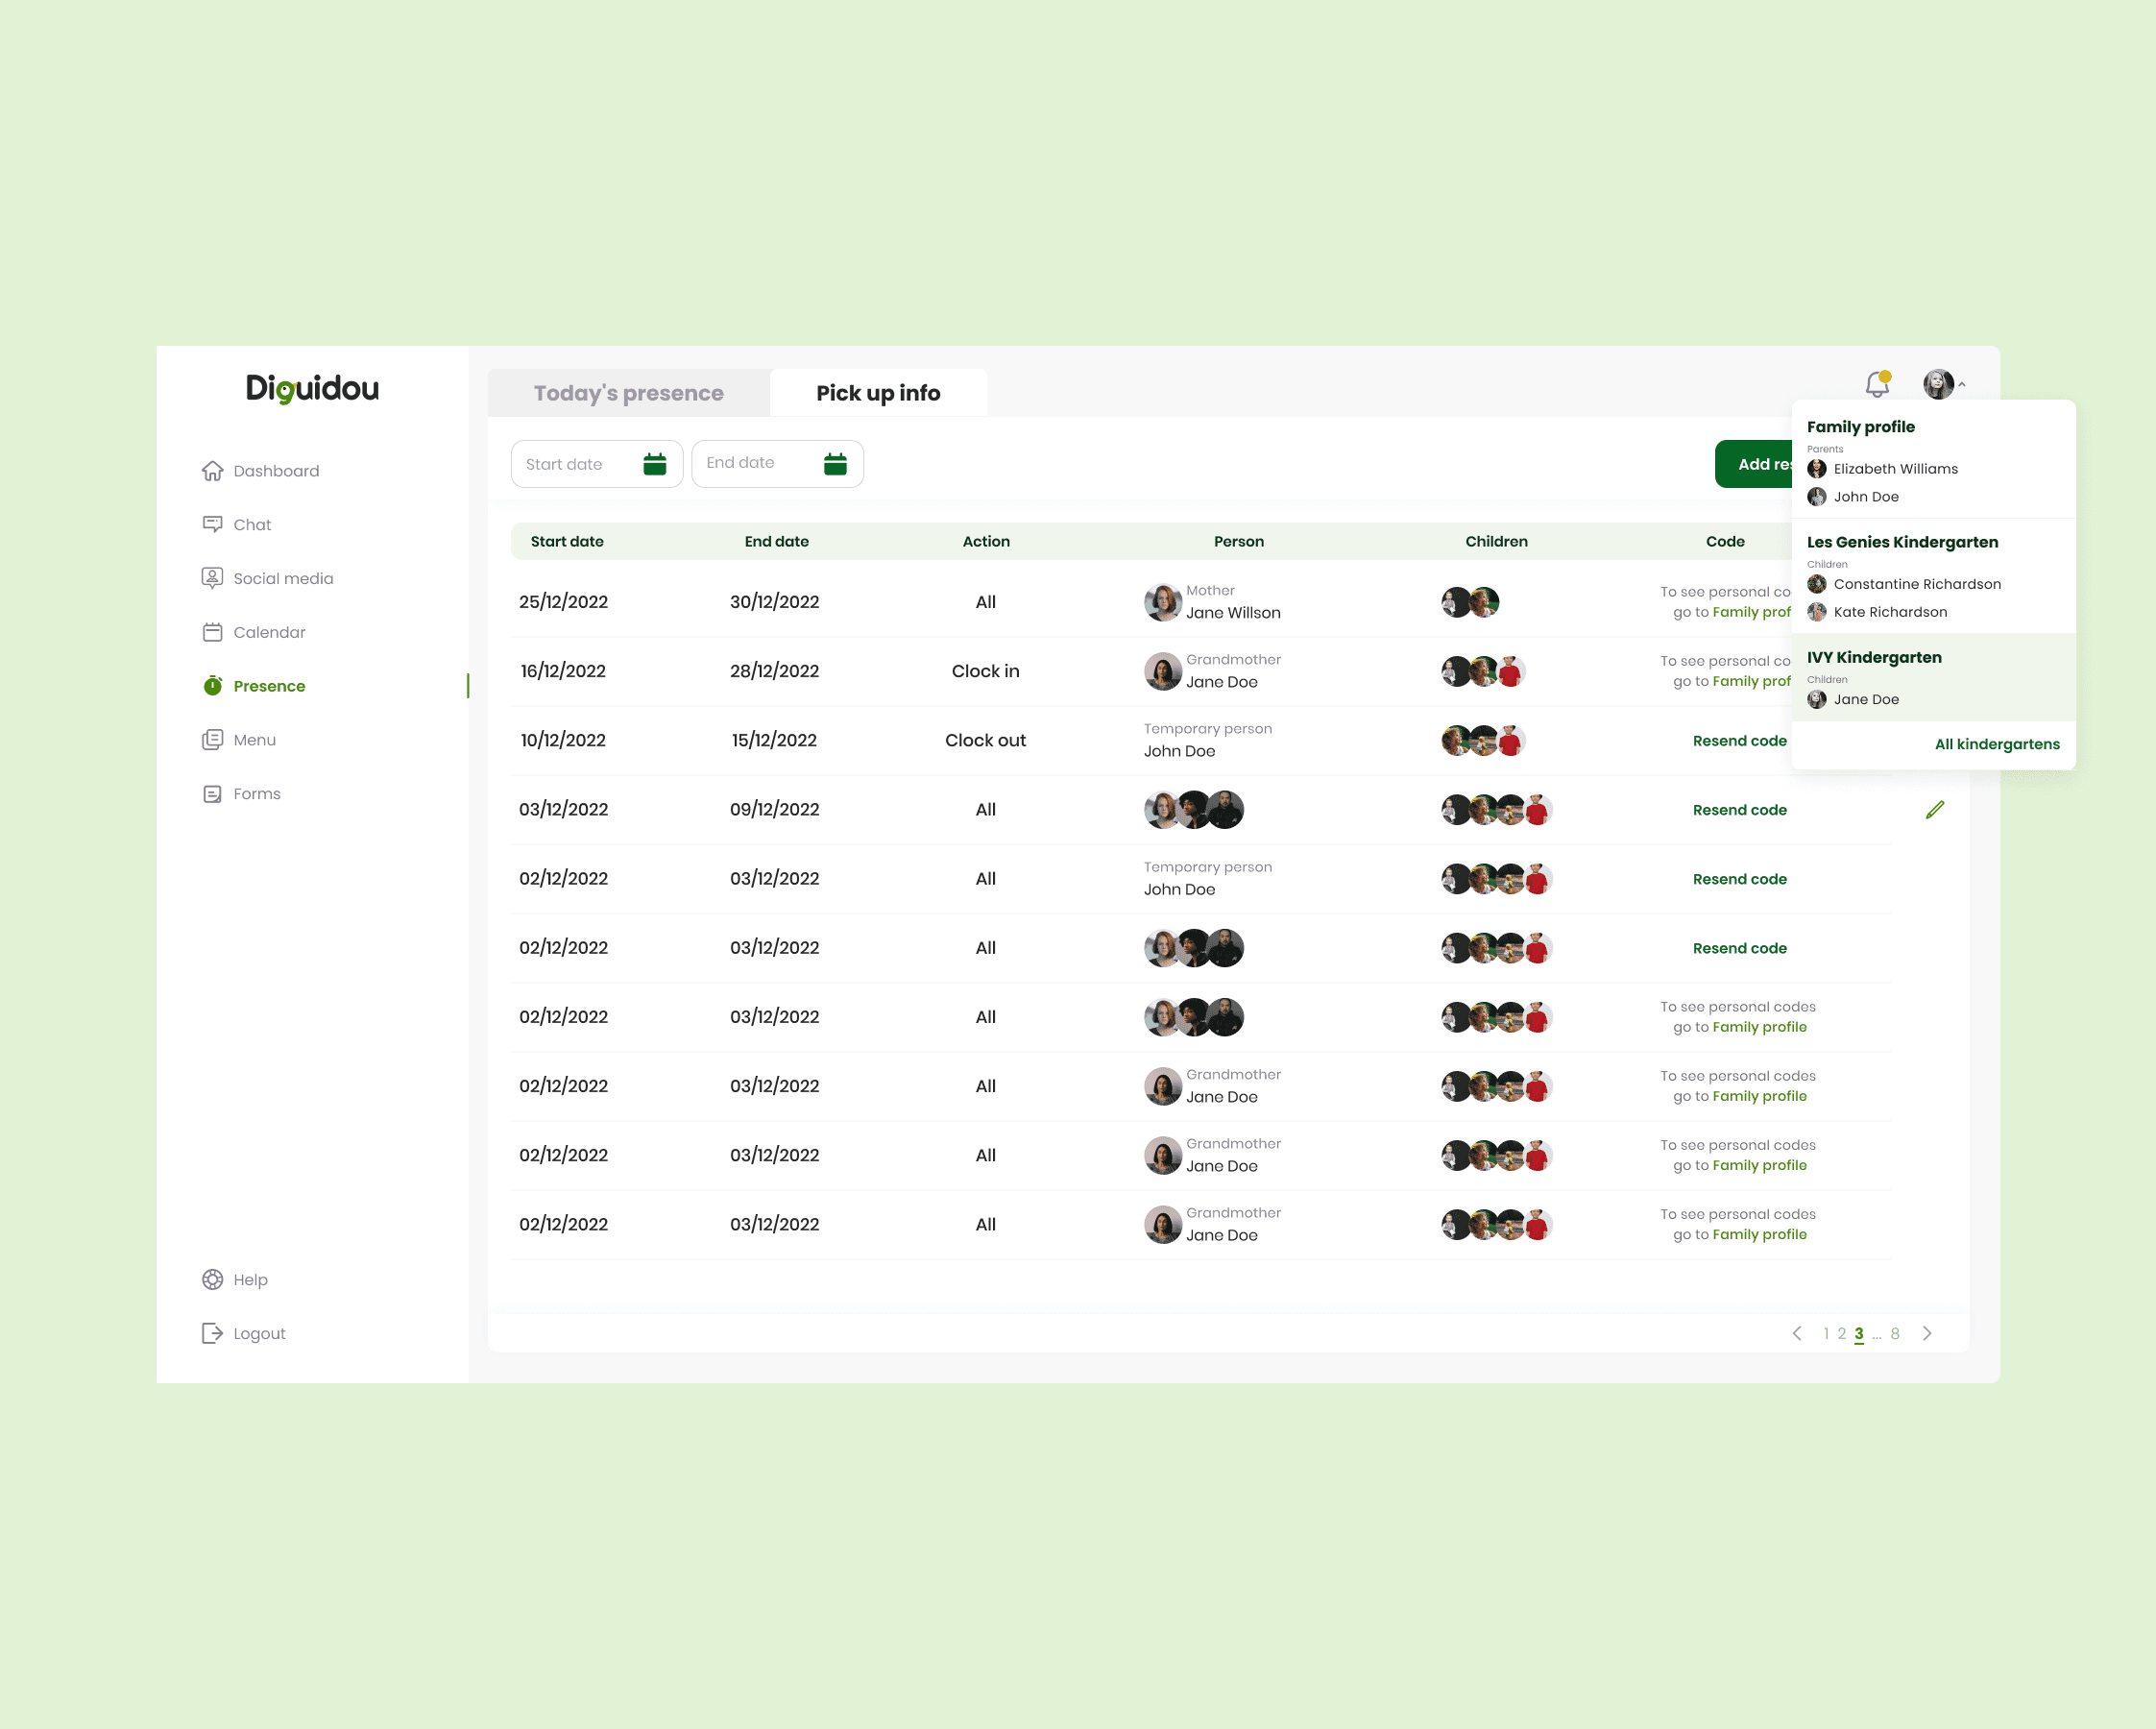The height and width of the screenshot is (1729, 2156).
Task: Open the All kindergartens link
Action: pos(1997,744)
